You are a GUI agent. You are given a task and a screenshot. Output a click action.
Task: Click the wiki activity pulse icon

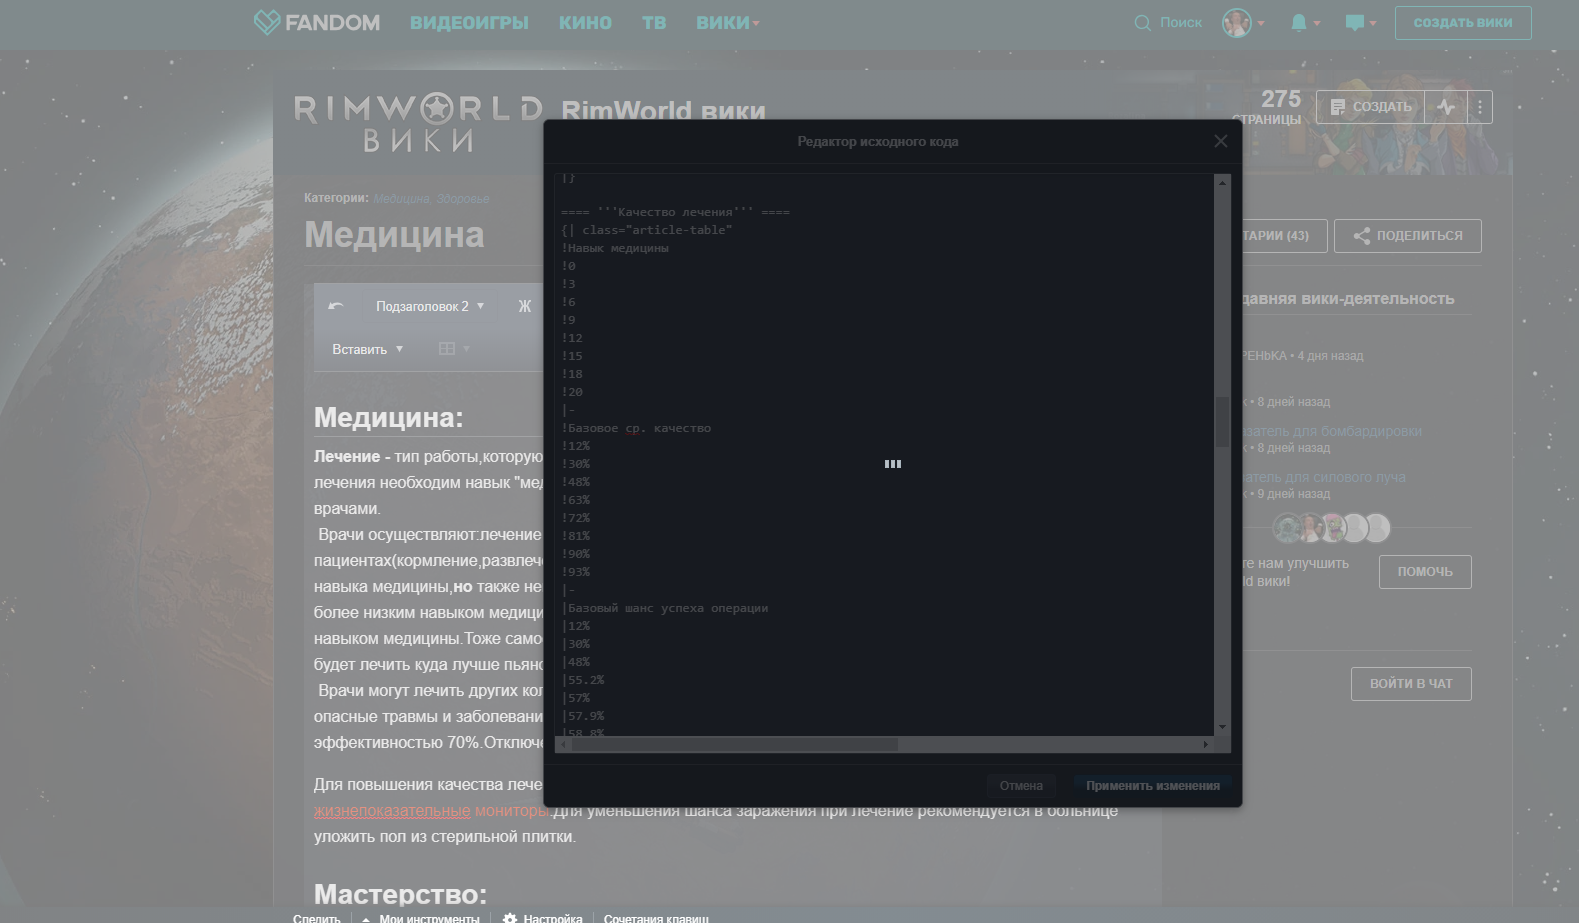pos(1446,107)
